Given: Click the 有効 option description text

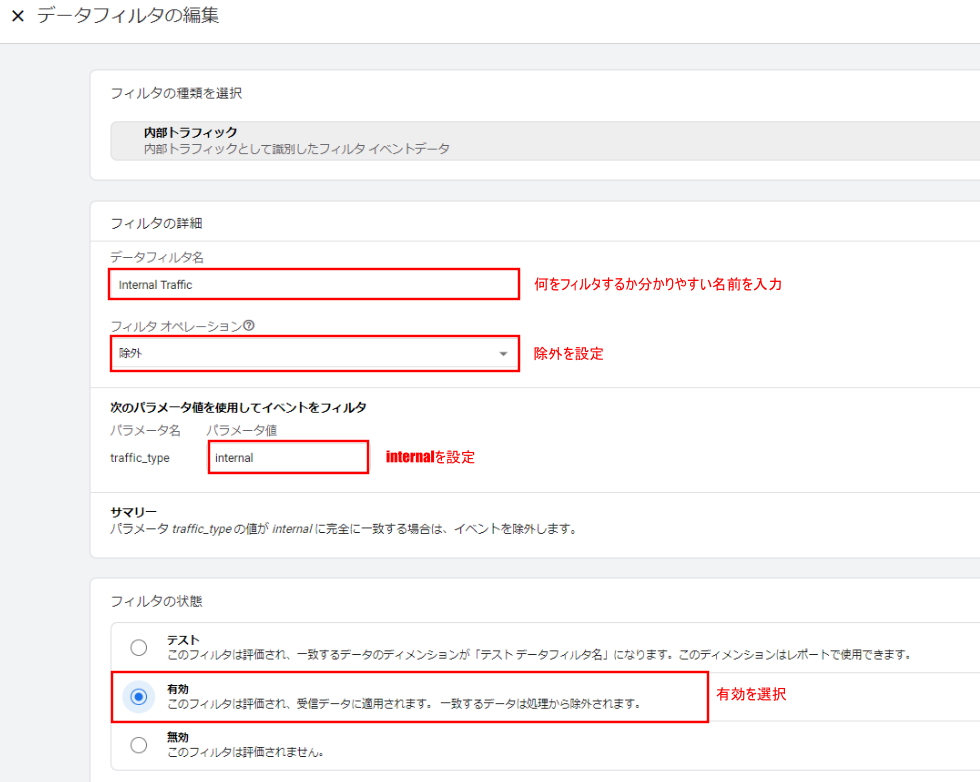Looking at the screenshot, I should coord(404,704).
